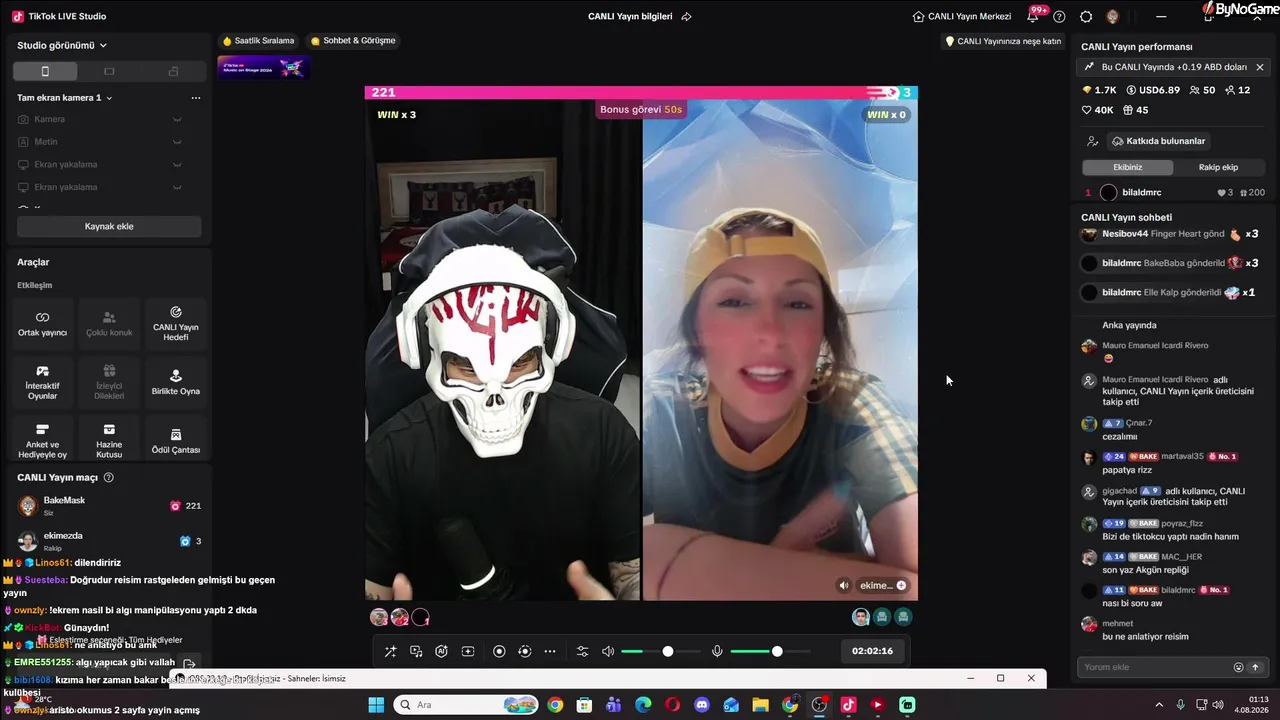
Task: Open Katkıda bulunanlar
Action: (x=1159, y=141)
